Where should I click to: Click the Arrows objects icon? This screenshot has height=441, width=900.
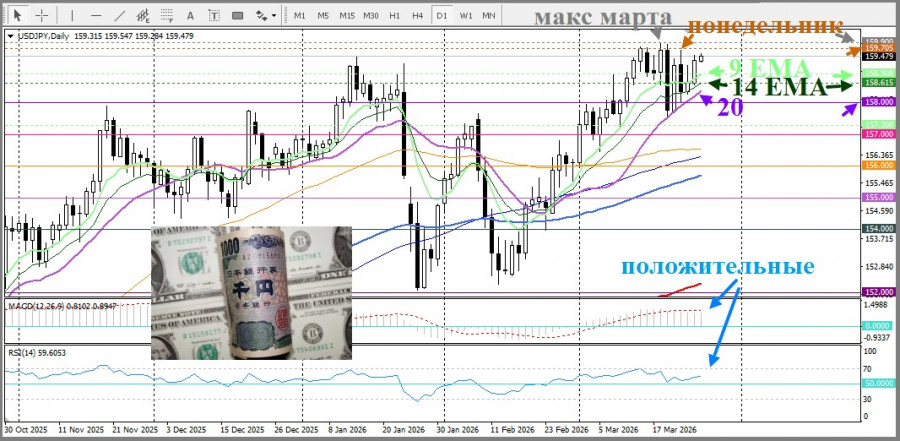261,16
